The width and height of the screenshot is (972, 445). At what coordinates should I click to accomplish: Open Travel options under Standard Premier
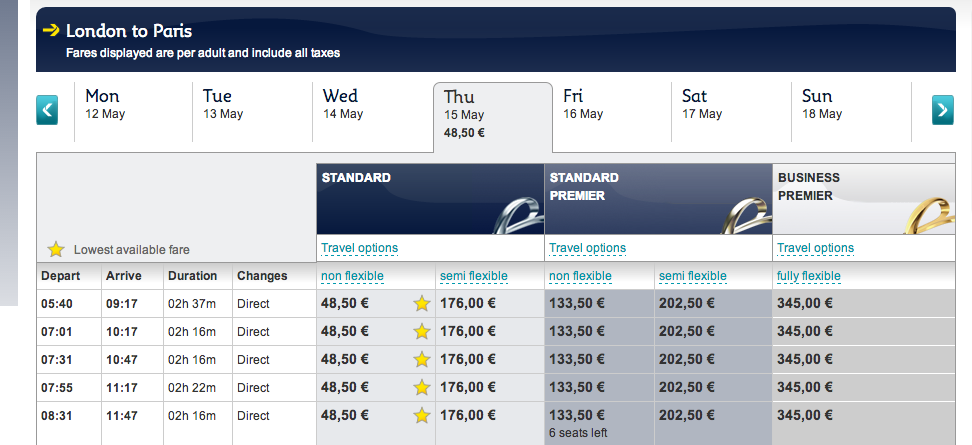588,249
